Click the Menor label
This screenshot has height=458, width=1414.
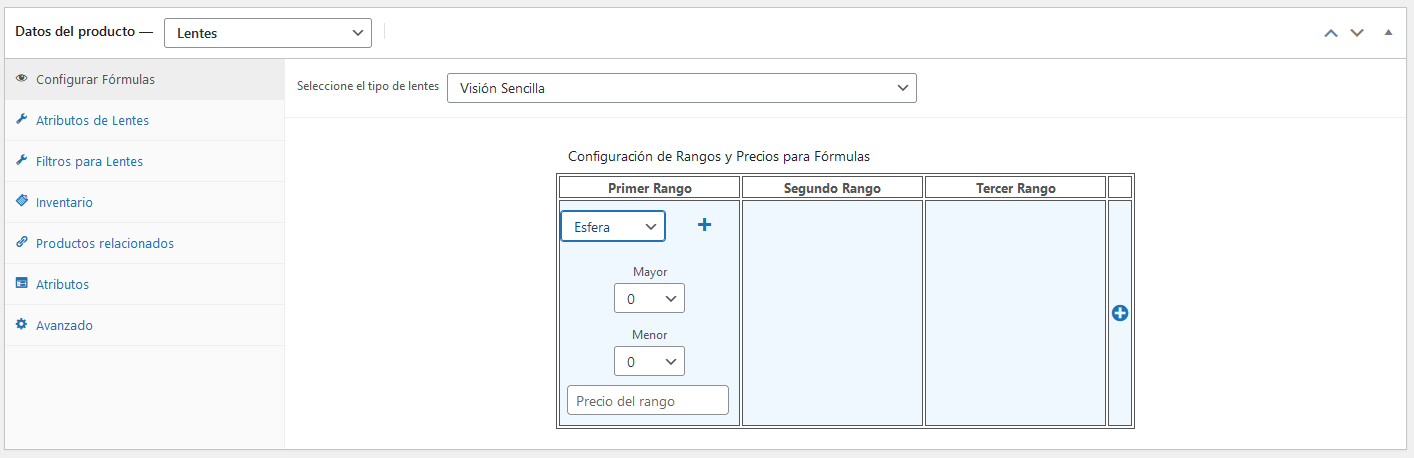(x=649, y=335)
